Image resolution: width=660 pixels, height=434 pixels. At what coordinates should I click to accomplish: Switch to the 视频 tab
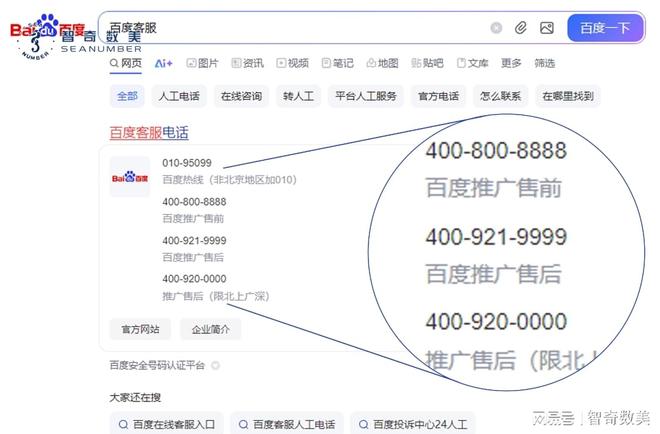[292, 63]
